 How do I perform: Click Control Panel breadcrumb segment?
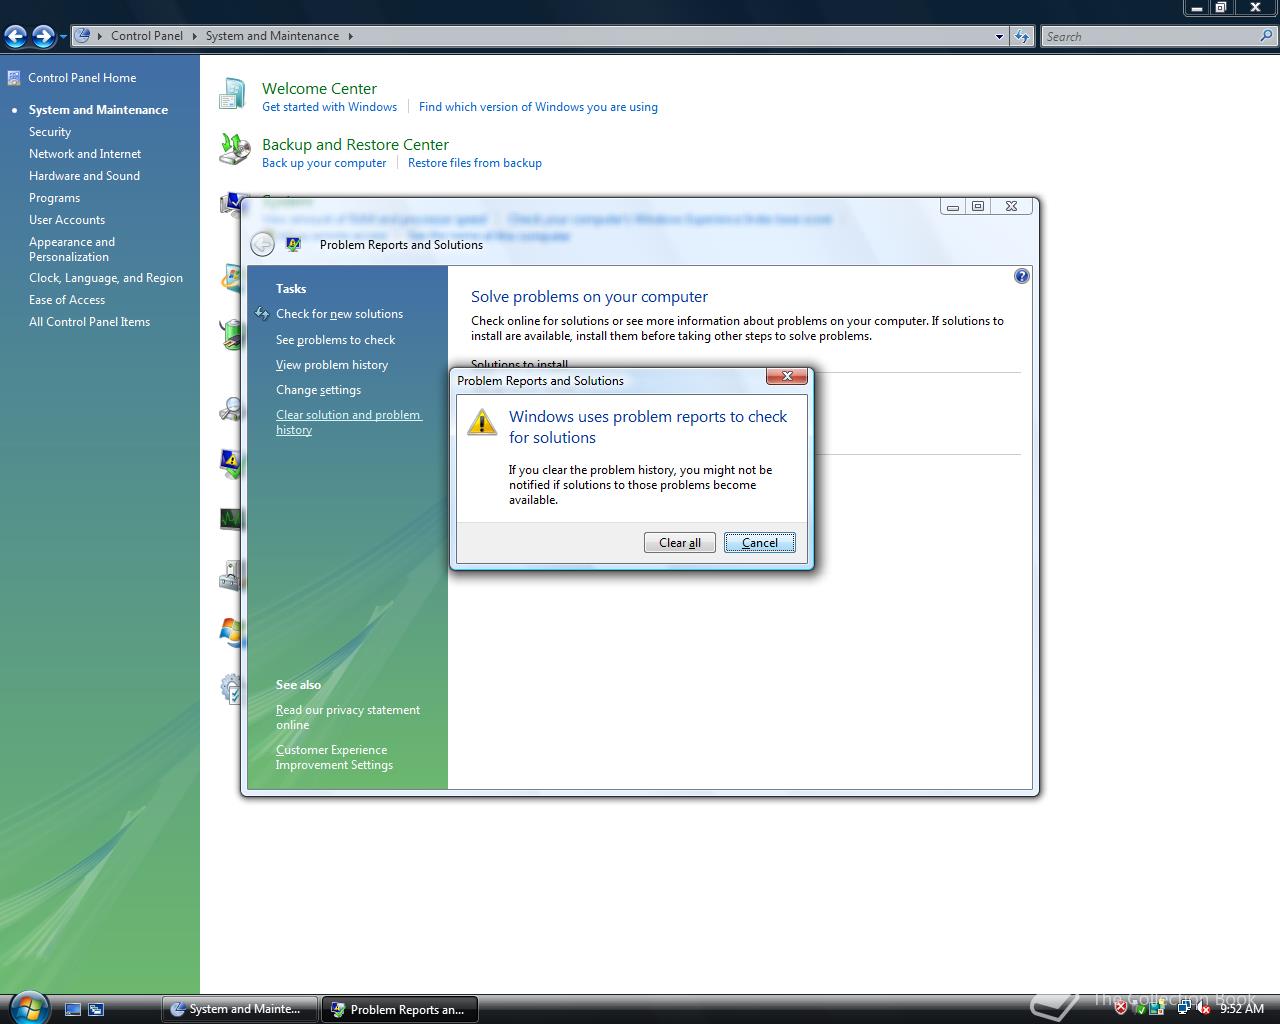click(x=147, y=36)
